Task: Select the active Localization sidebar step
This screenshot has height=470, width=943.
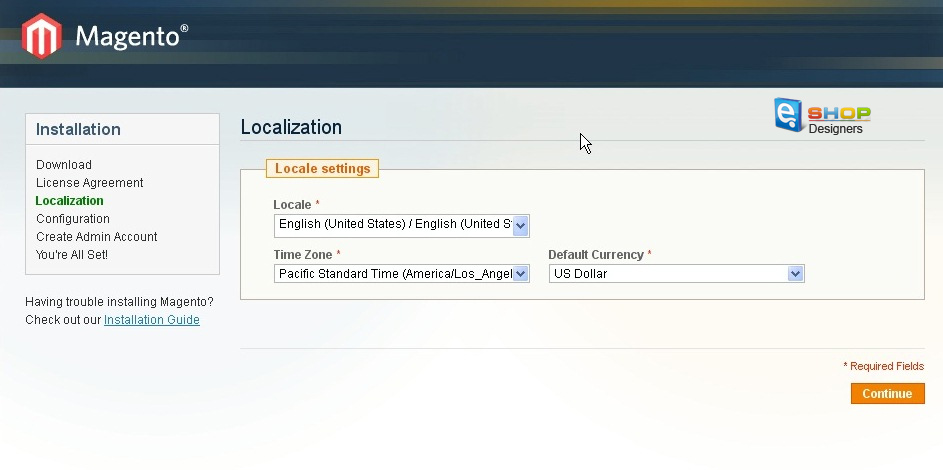Action: pos(70,201)
